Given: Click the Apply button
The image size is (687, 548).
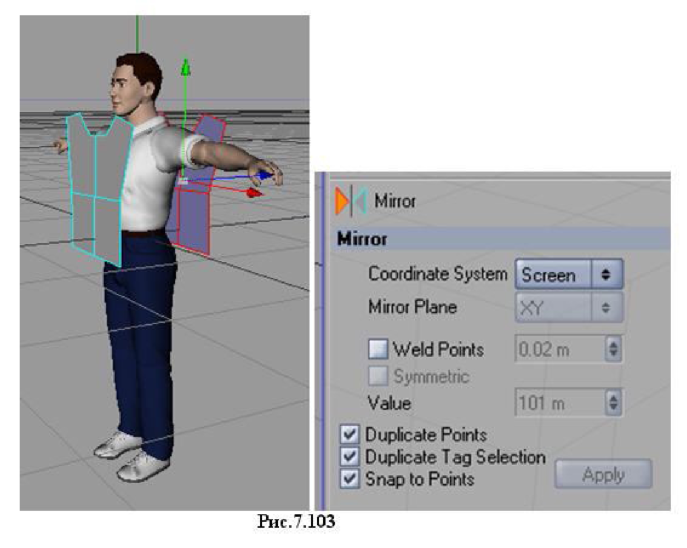Looking at the screenshot, I should [603, 474].
